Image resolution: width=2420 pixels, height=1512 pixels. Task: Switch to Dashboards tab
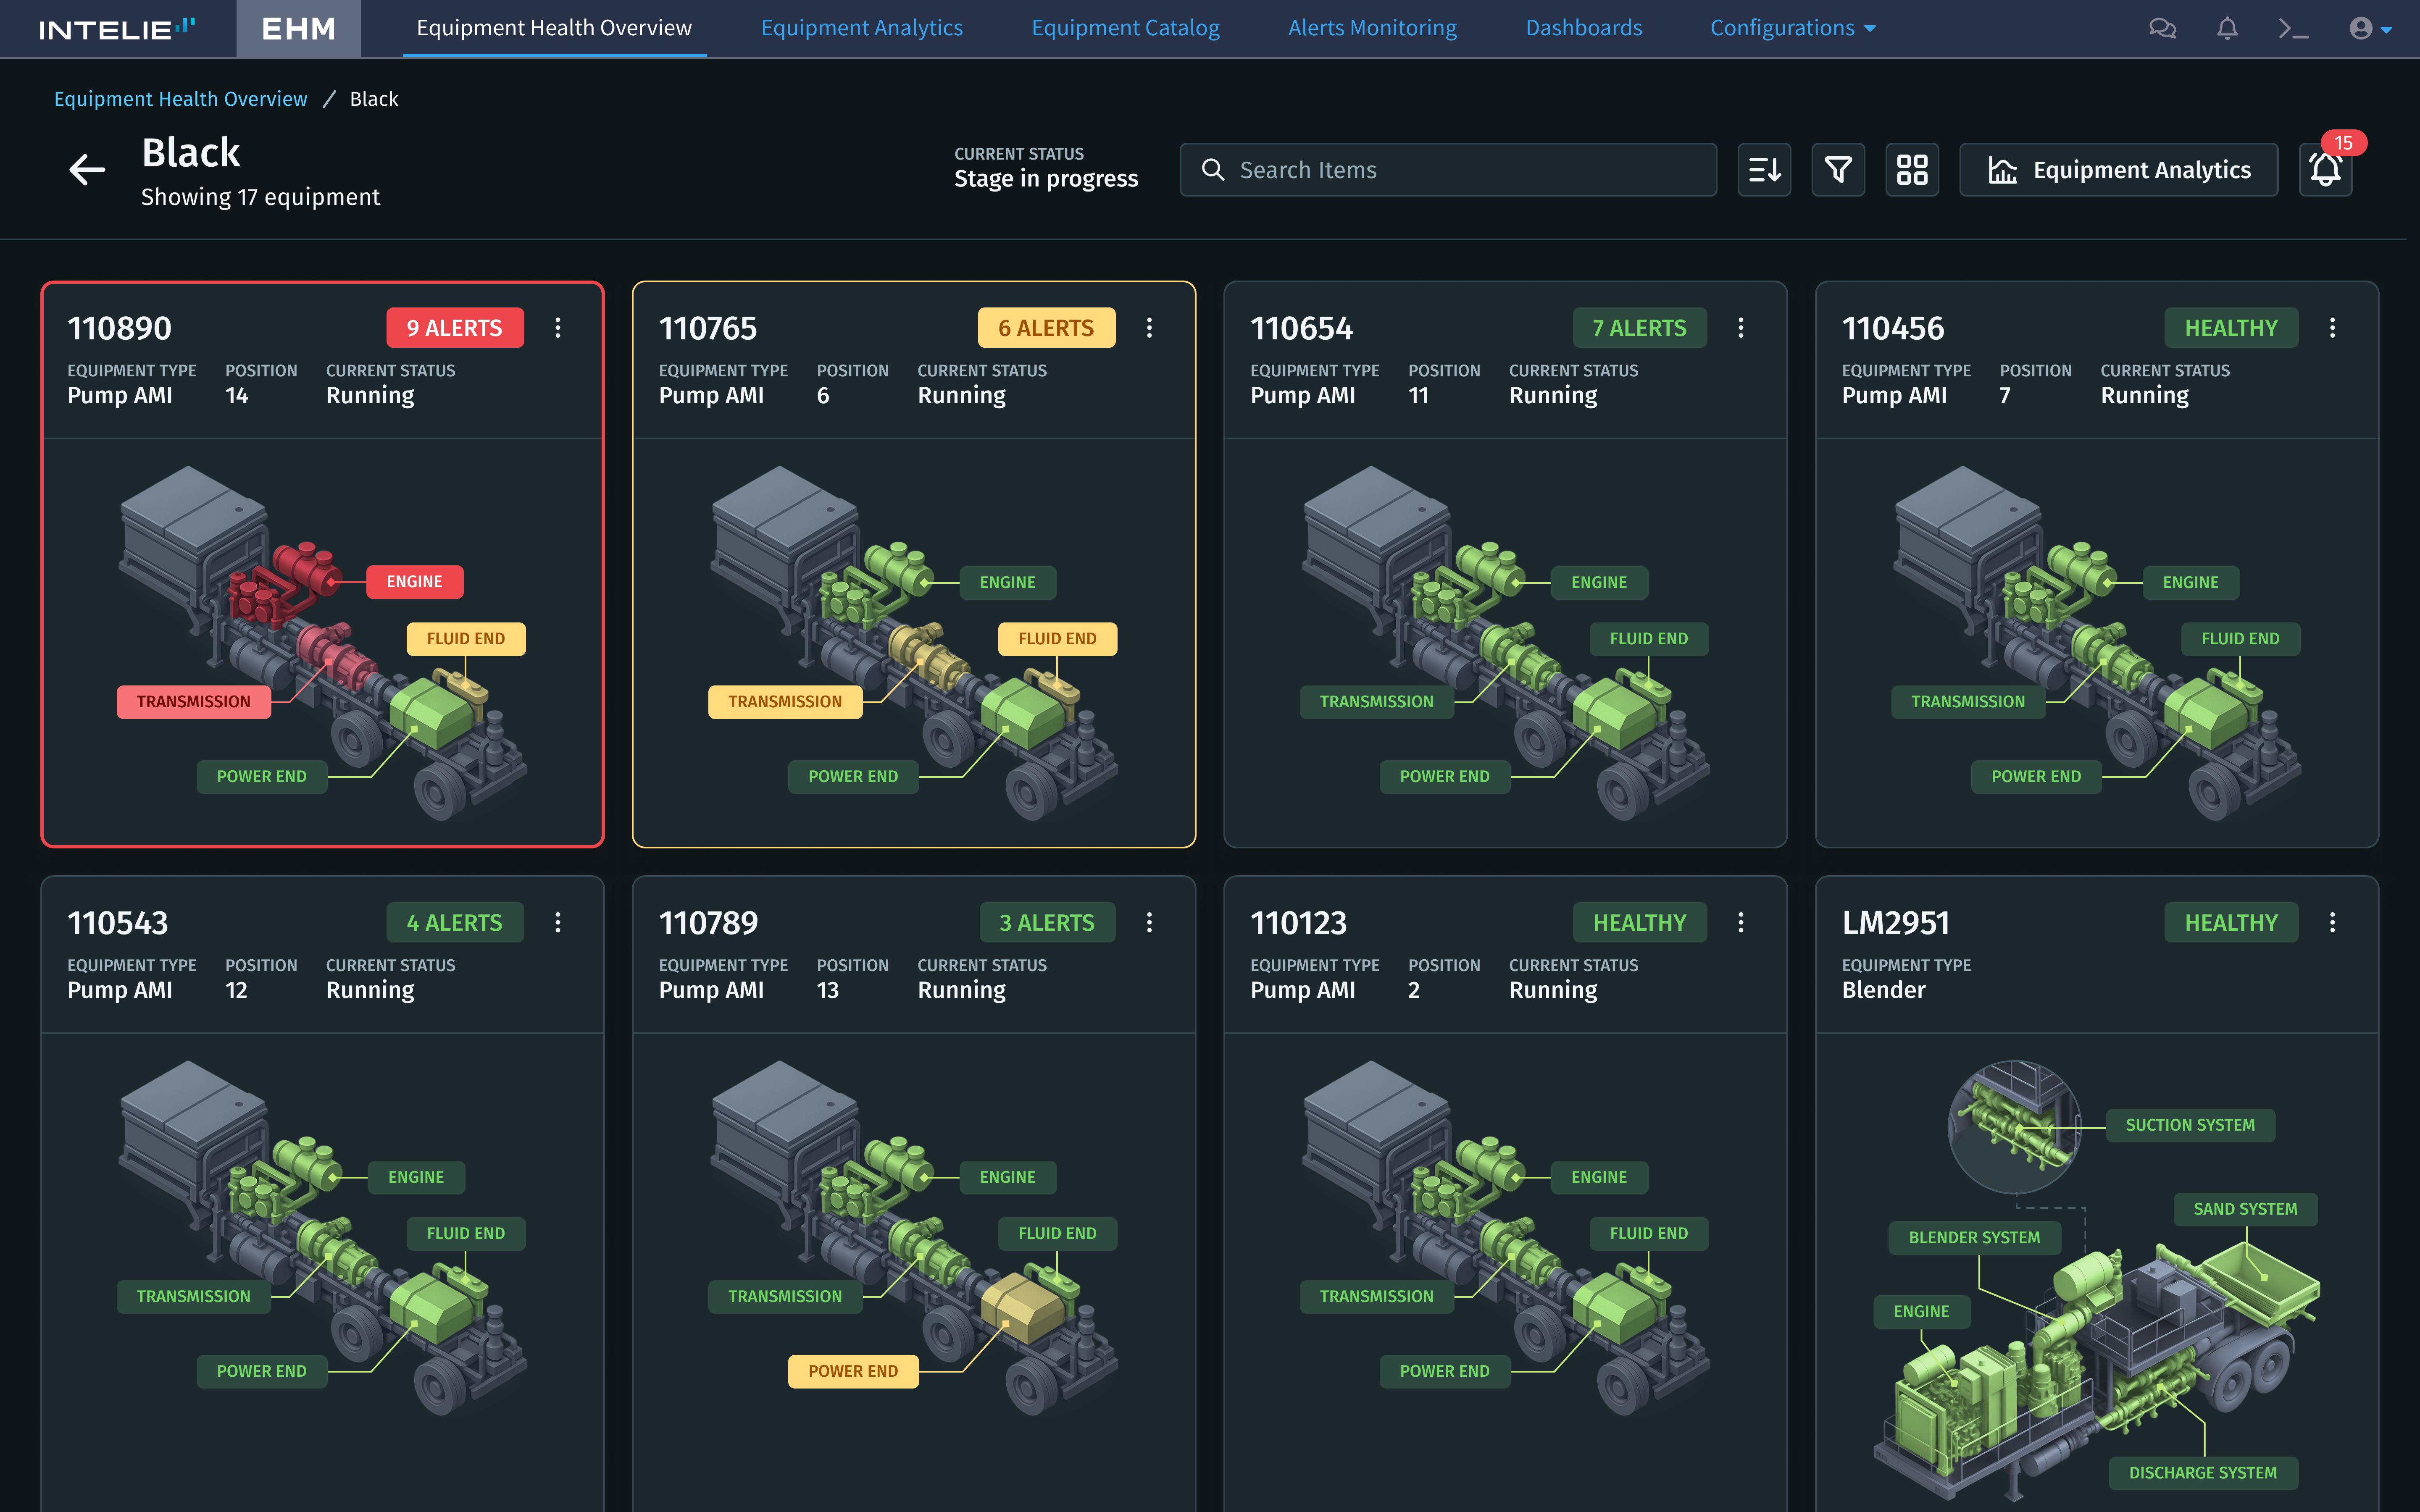(1584, 28)
